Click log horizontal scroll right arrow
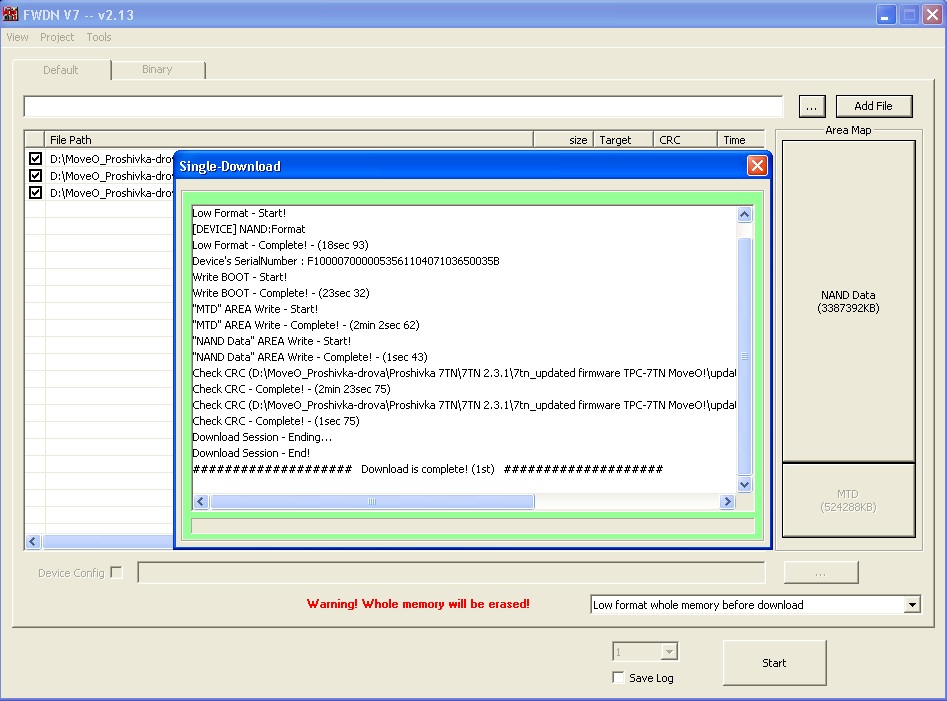This screenshot has height=701, width=947. coord(728,501)
